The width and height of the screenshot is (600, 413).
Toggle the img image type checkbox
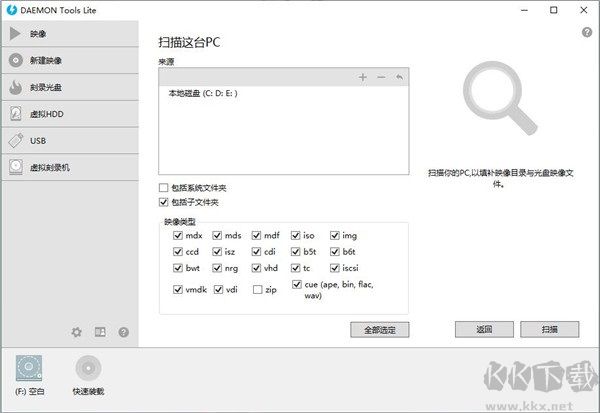[335, 235]
